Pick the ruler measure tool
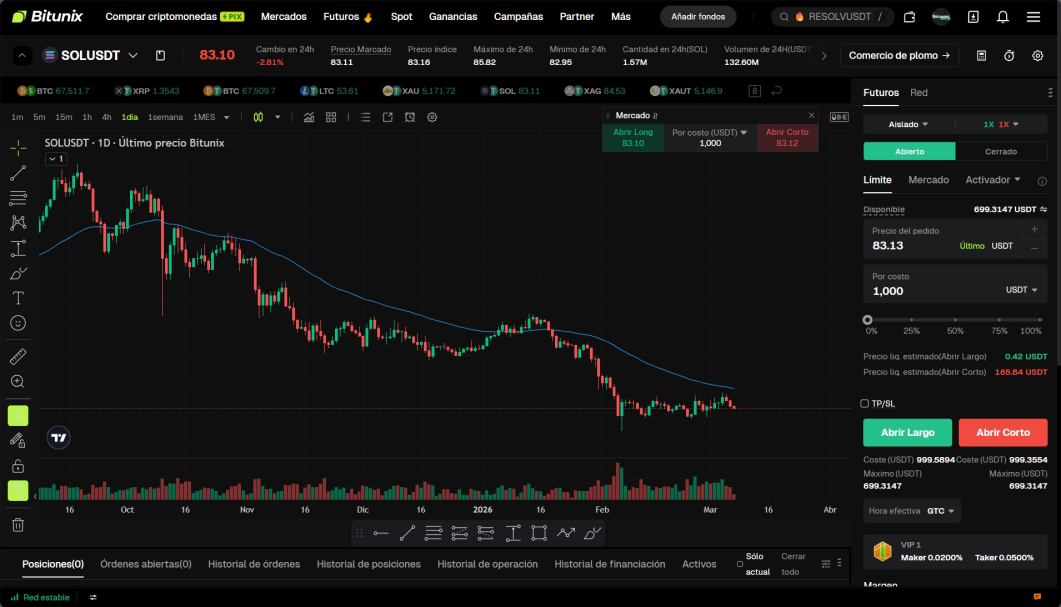Image resolution: width=1061 pixels, height=607 pixels. (18, 356)
